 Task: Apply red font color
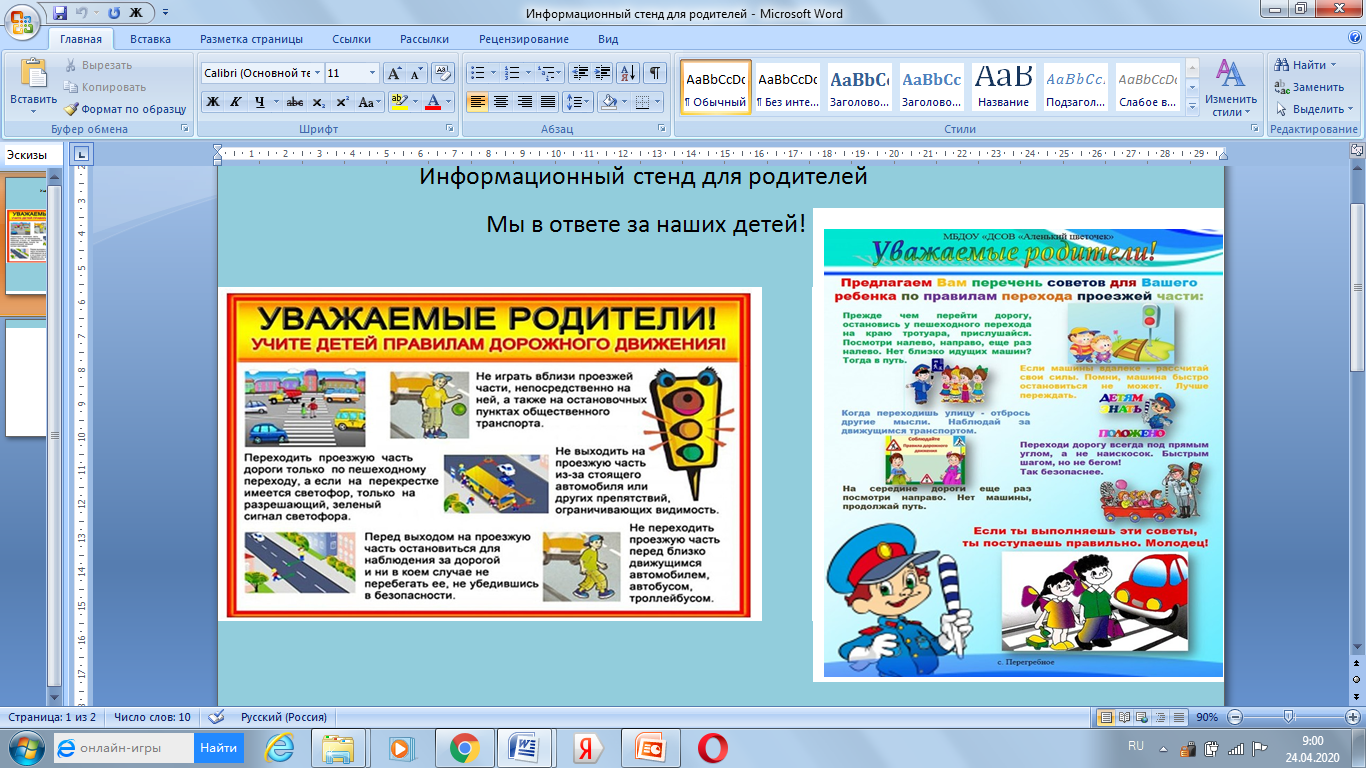point(432,102)
